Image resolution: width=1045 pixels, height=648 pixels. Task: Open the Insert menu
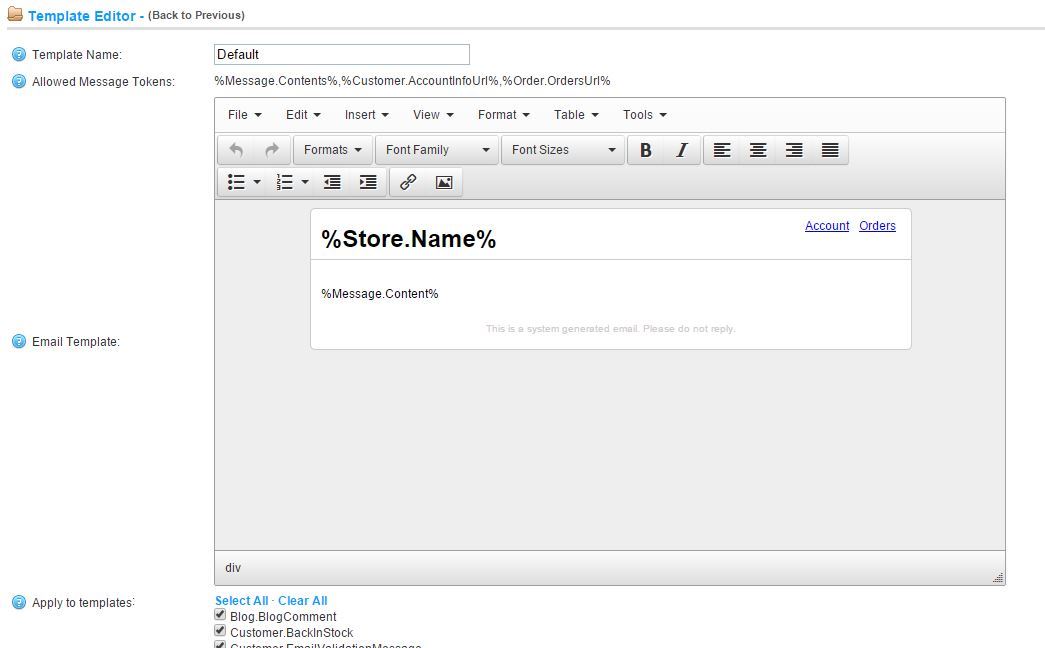[366, 115]
